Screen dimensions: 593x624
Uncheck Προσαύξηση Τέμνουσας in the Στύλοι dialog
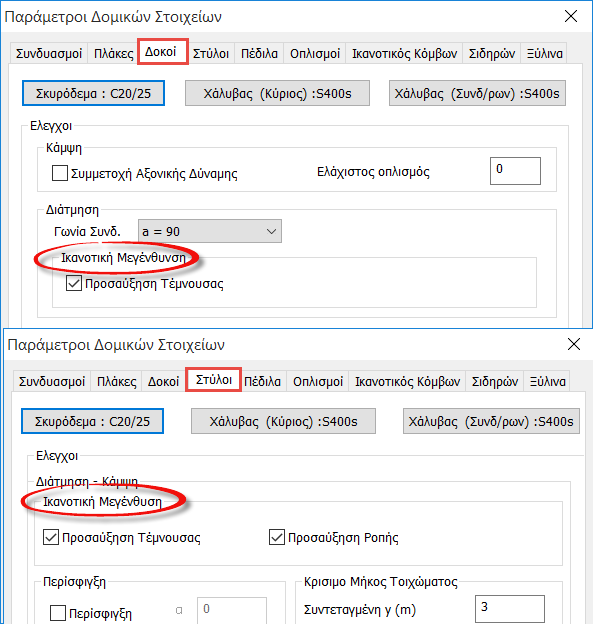pyautogui.click(x=51, y=537)
